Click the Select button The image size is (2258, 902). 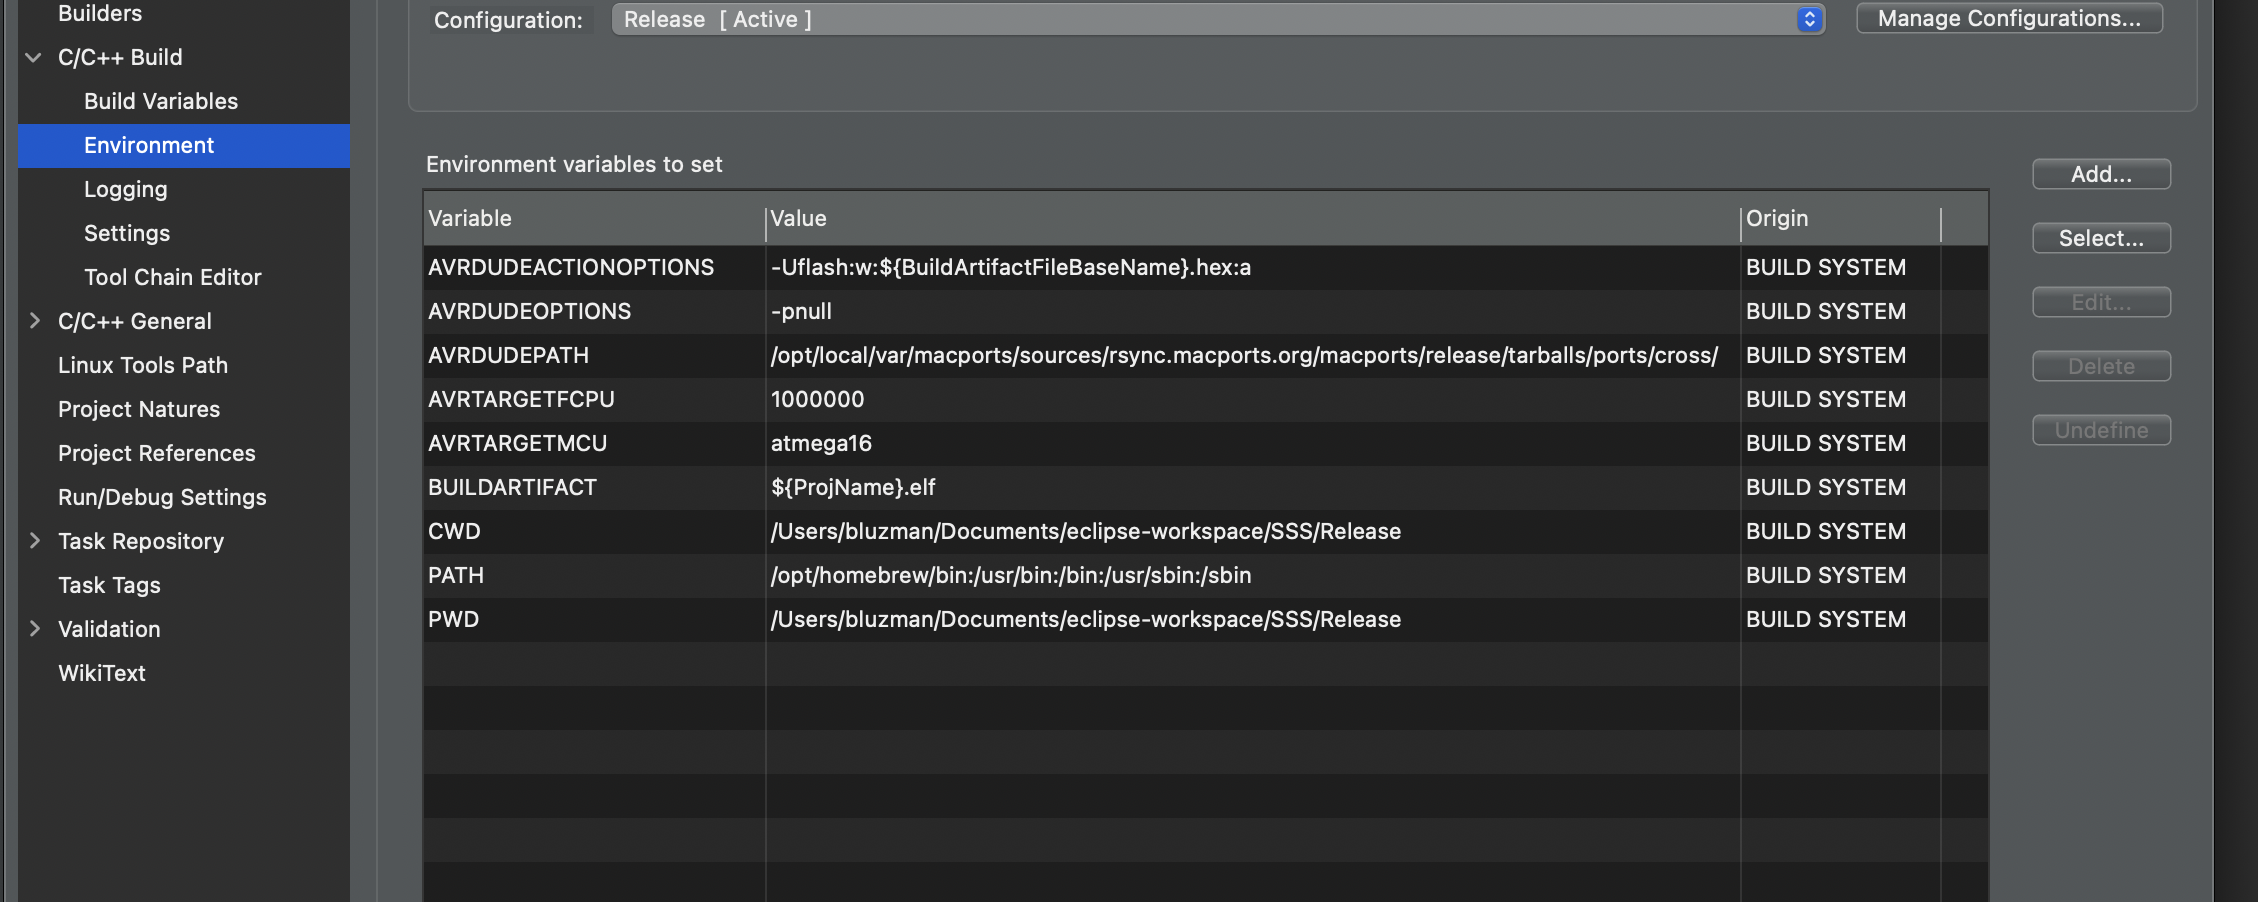tap(2101, 238)
